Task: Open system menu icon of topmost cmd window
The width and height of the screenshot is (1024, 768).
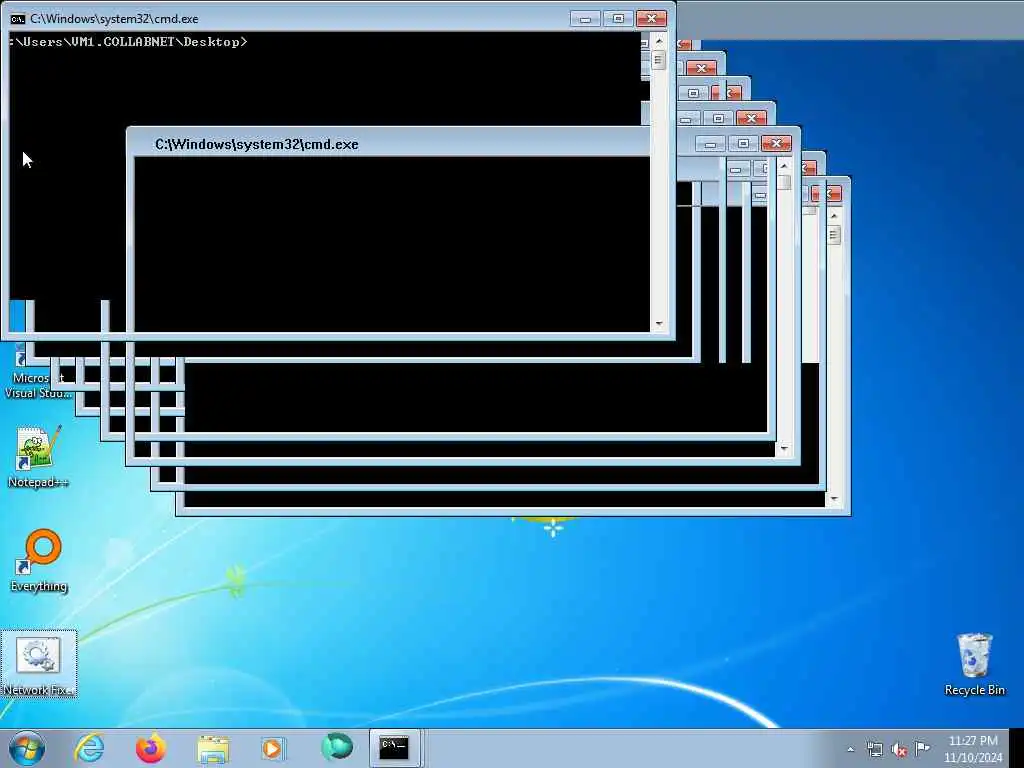Action: tap(18, 19)
